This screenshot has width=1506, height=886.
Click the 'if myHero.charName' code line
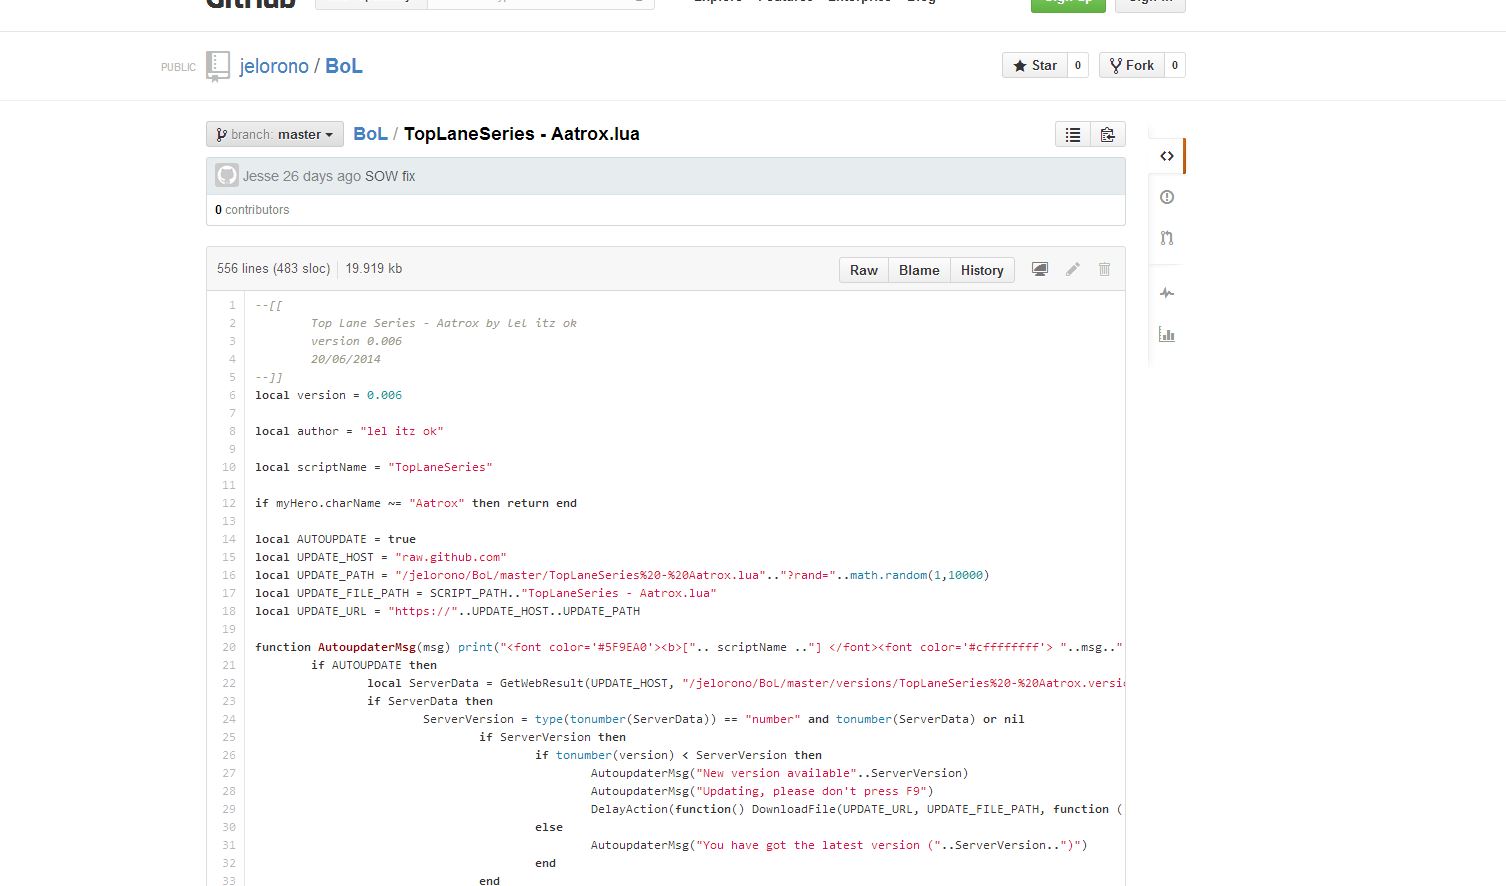[x=416, y=503]
